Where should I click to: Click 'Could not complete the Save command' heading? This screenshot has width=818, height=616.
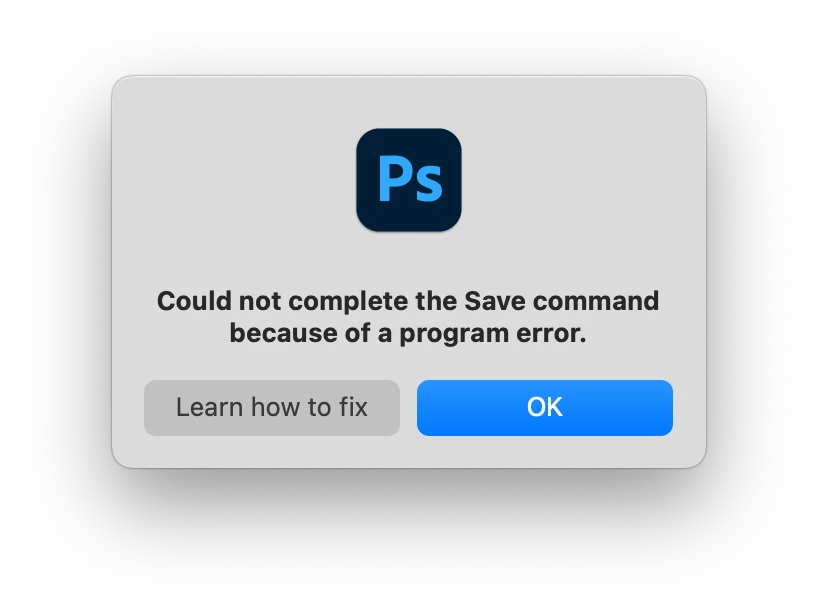point(408,301)
